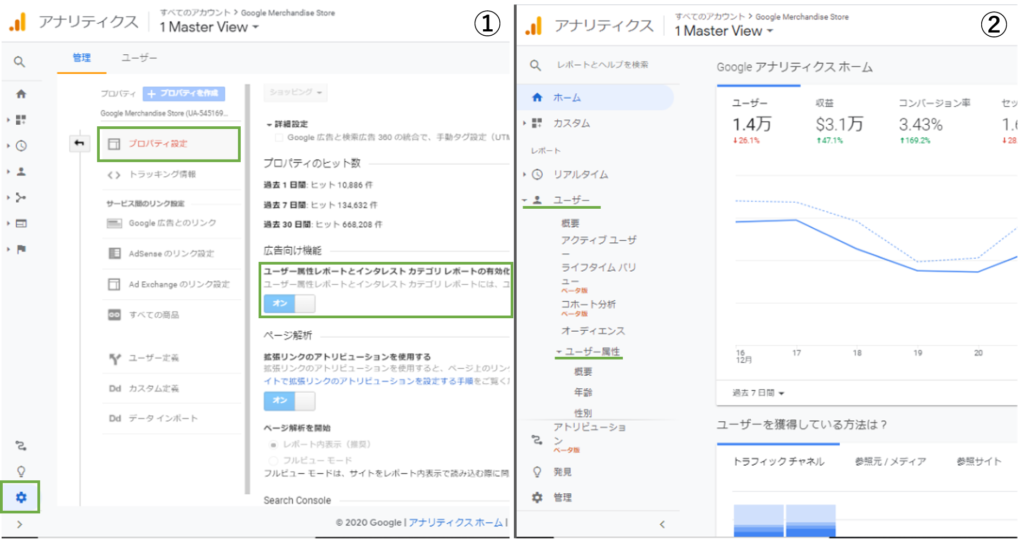
Task: Click the back arrow button beside the property column
Action: 79,143
